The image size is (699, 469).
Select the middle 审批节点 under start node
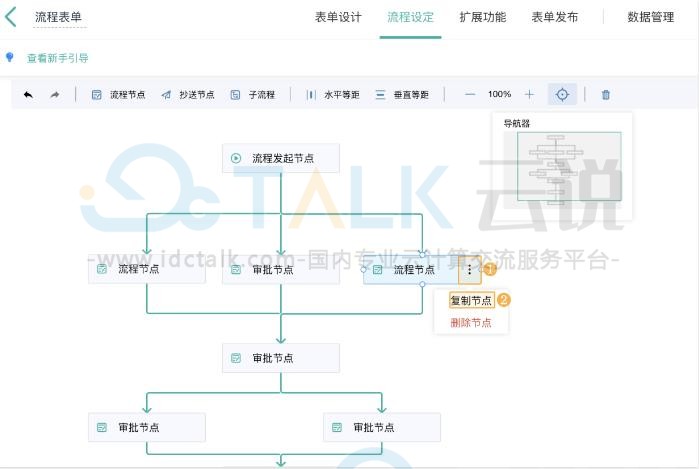pos(281,270)
